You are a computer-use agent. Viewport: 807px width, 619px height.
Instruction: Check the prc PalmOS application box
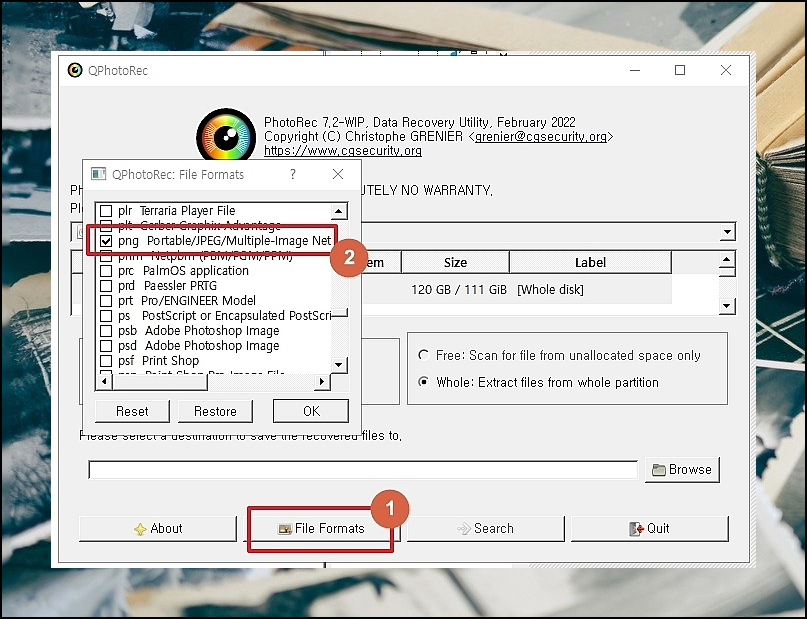pos(106,271)
